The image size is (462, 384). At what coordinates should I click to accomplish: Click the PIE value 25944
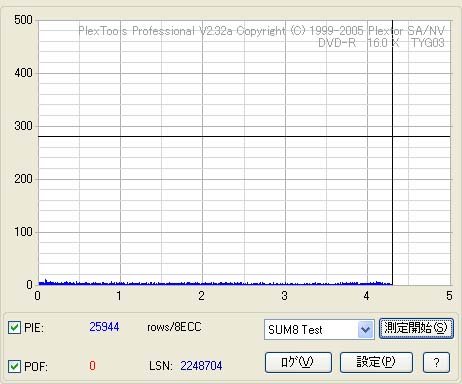pyautogui.click(x=104, y=327)
